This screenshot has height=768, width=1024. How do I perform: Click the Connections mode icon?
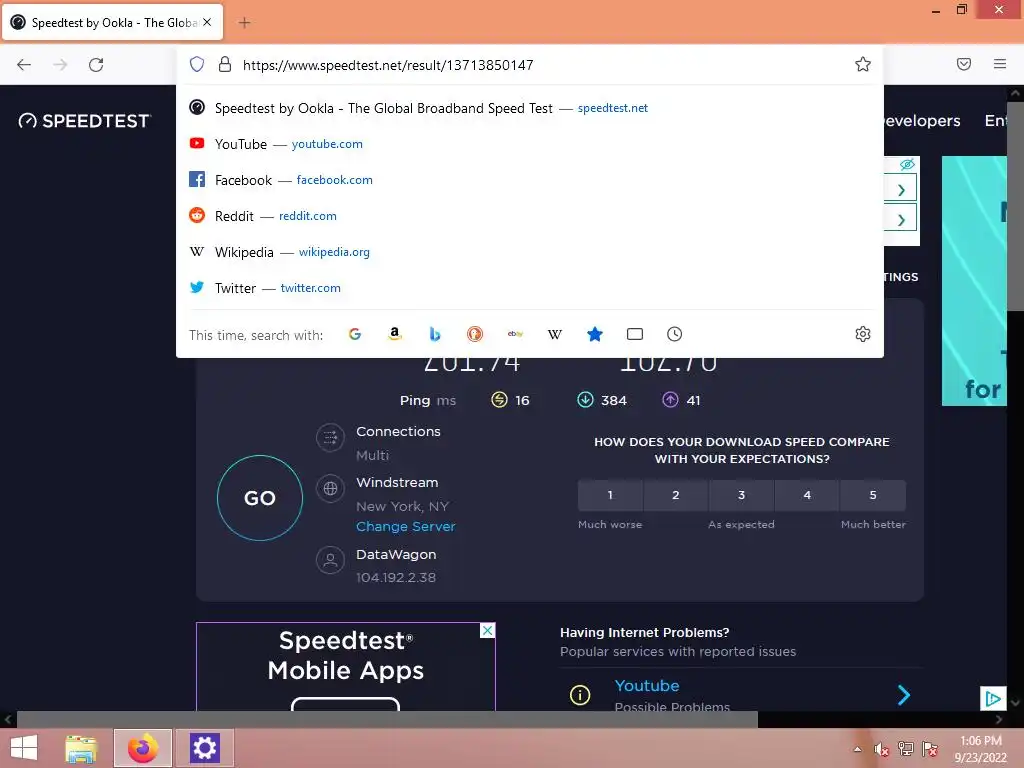(x=330, y=438)
